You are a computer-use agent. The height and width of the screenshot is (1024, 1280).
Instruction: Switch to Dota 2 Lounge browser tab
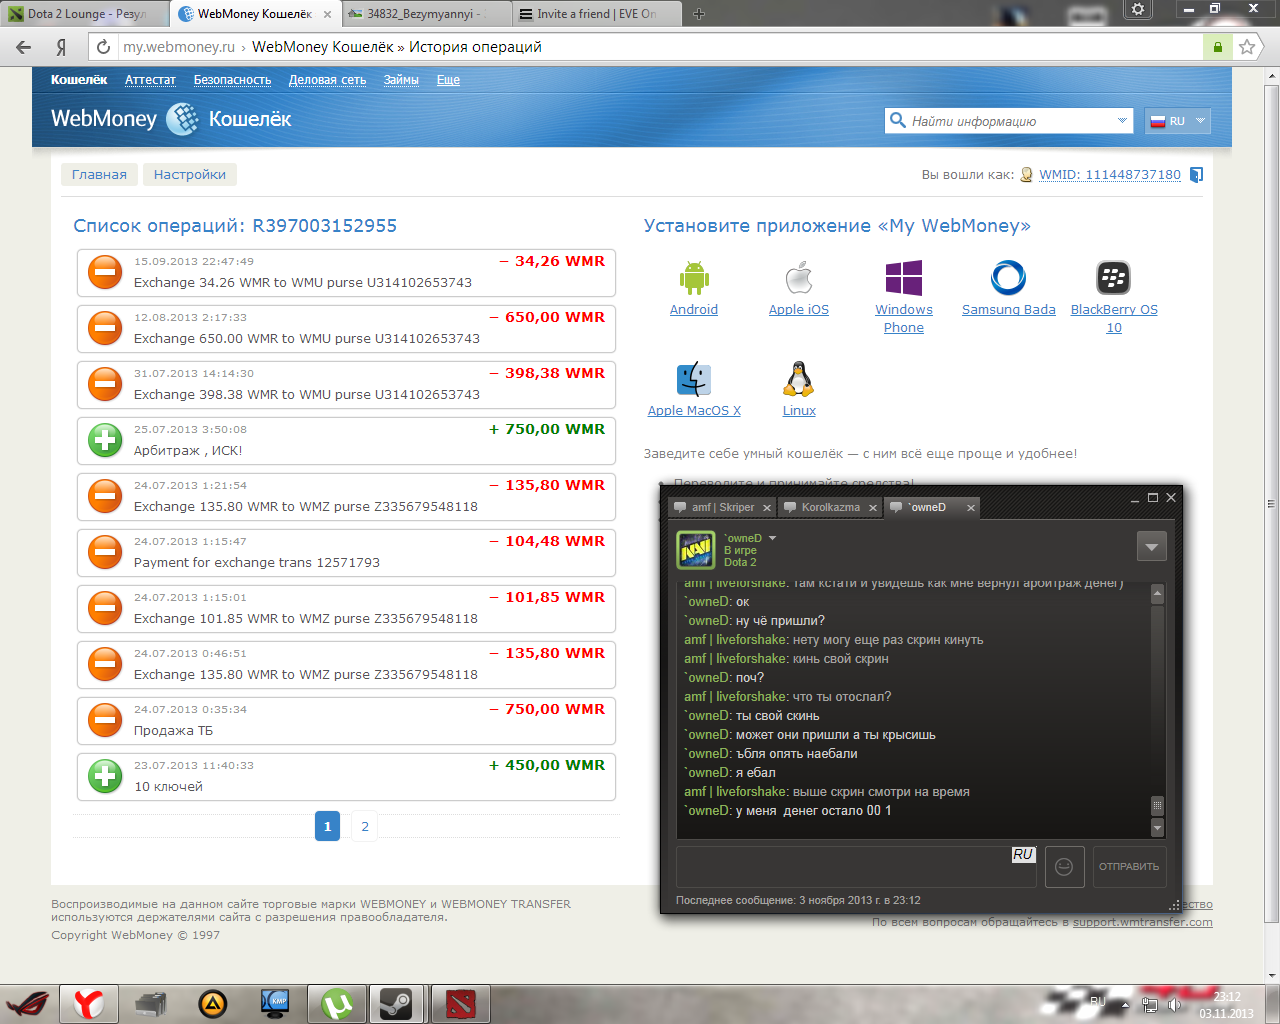click(x=86, y=14)
